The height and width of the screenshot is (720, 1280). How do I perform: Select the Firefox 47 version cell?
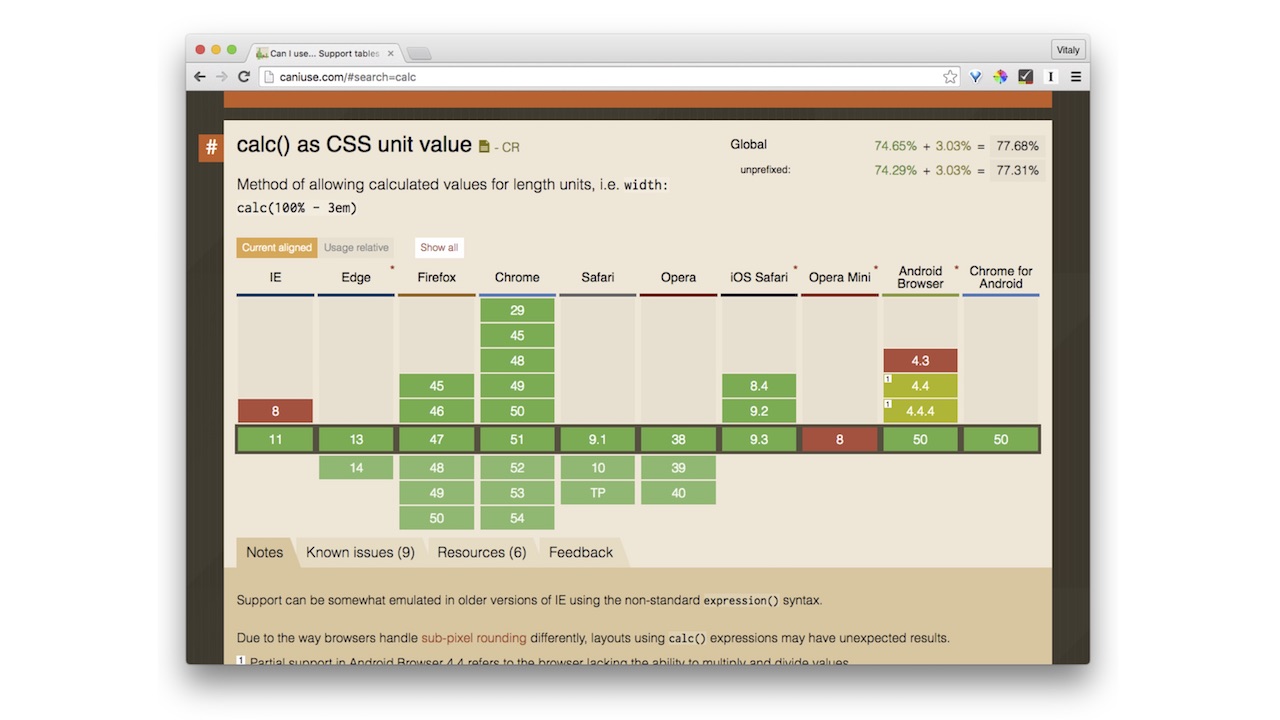437,440
